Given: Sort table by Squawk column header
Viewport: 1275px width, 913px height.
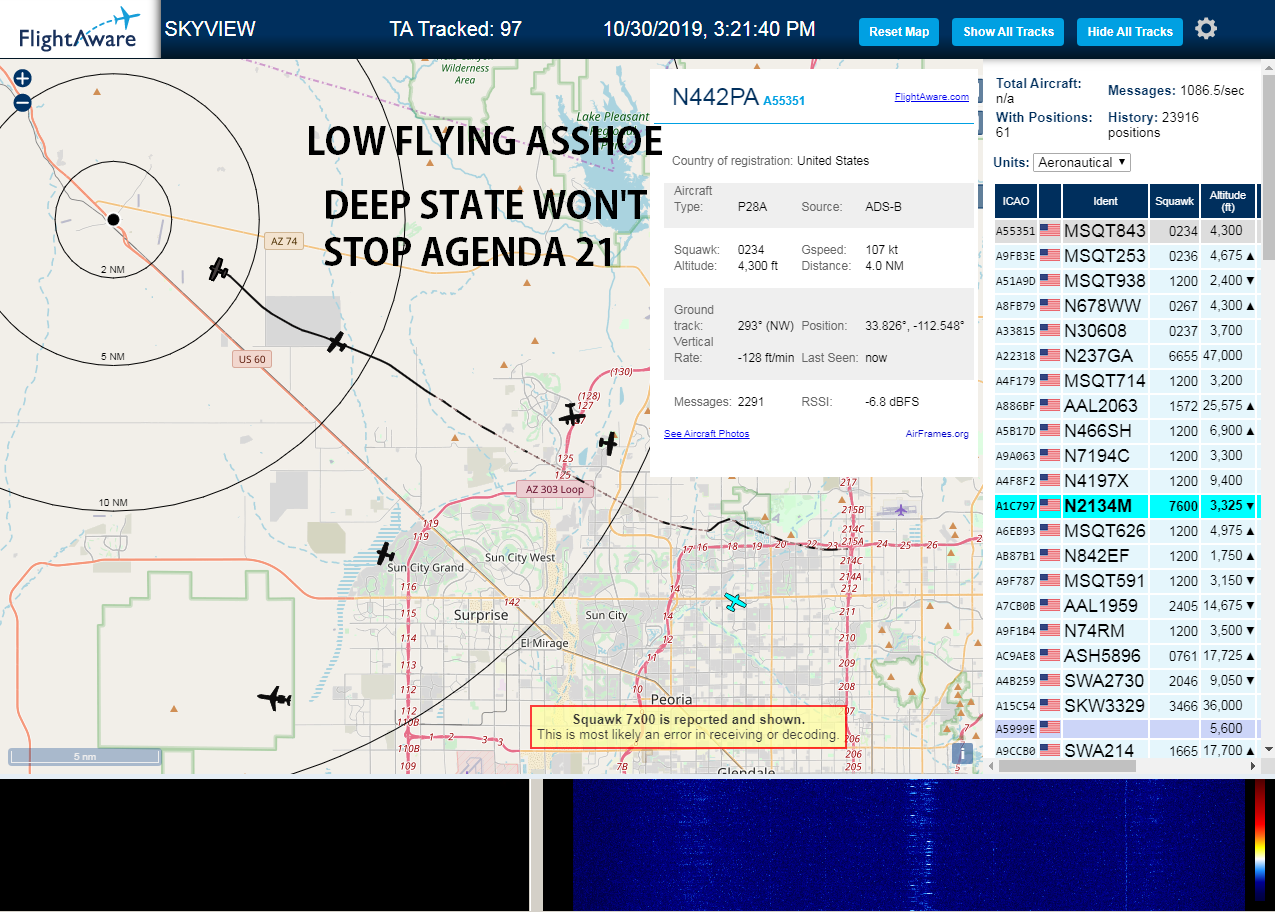Looking at the screenshot, I should point(1174,201).
